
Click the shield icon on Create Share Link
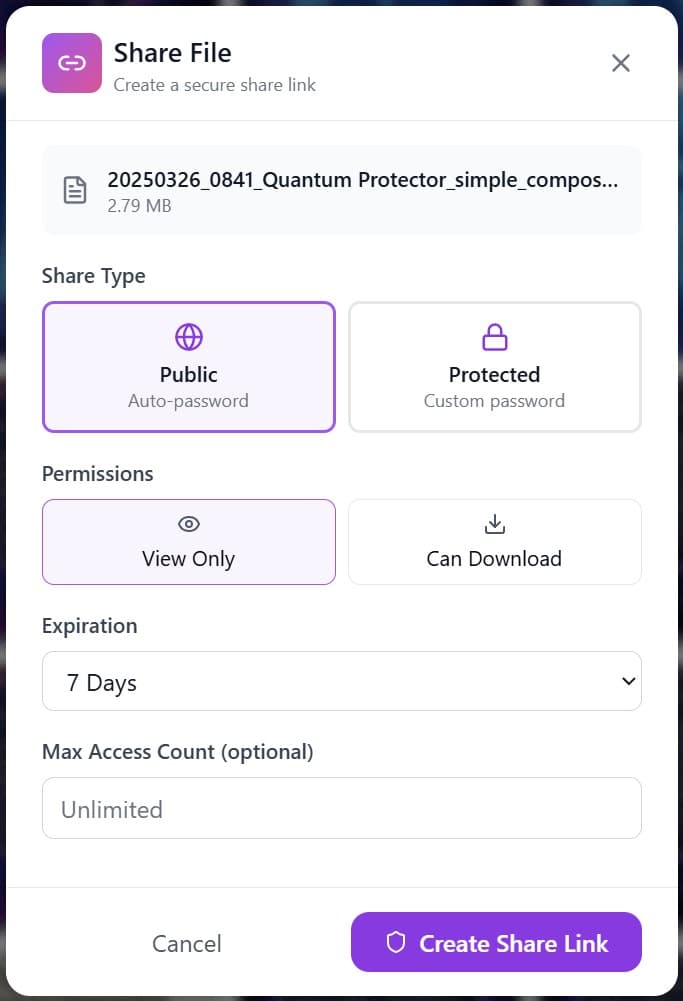396,943
